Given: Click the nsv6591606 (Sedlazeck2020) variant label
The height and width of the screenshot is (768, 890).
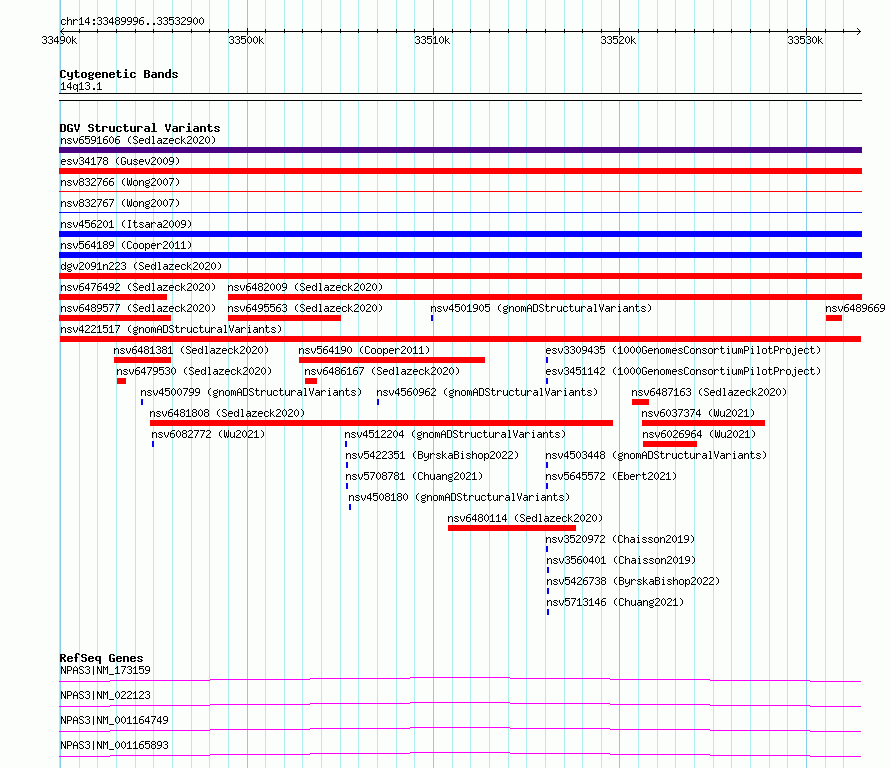Looking at the screenshot, I should [138, 140].
